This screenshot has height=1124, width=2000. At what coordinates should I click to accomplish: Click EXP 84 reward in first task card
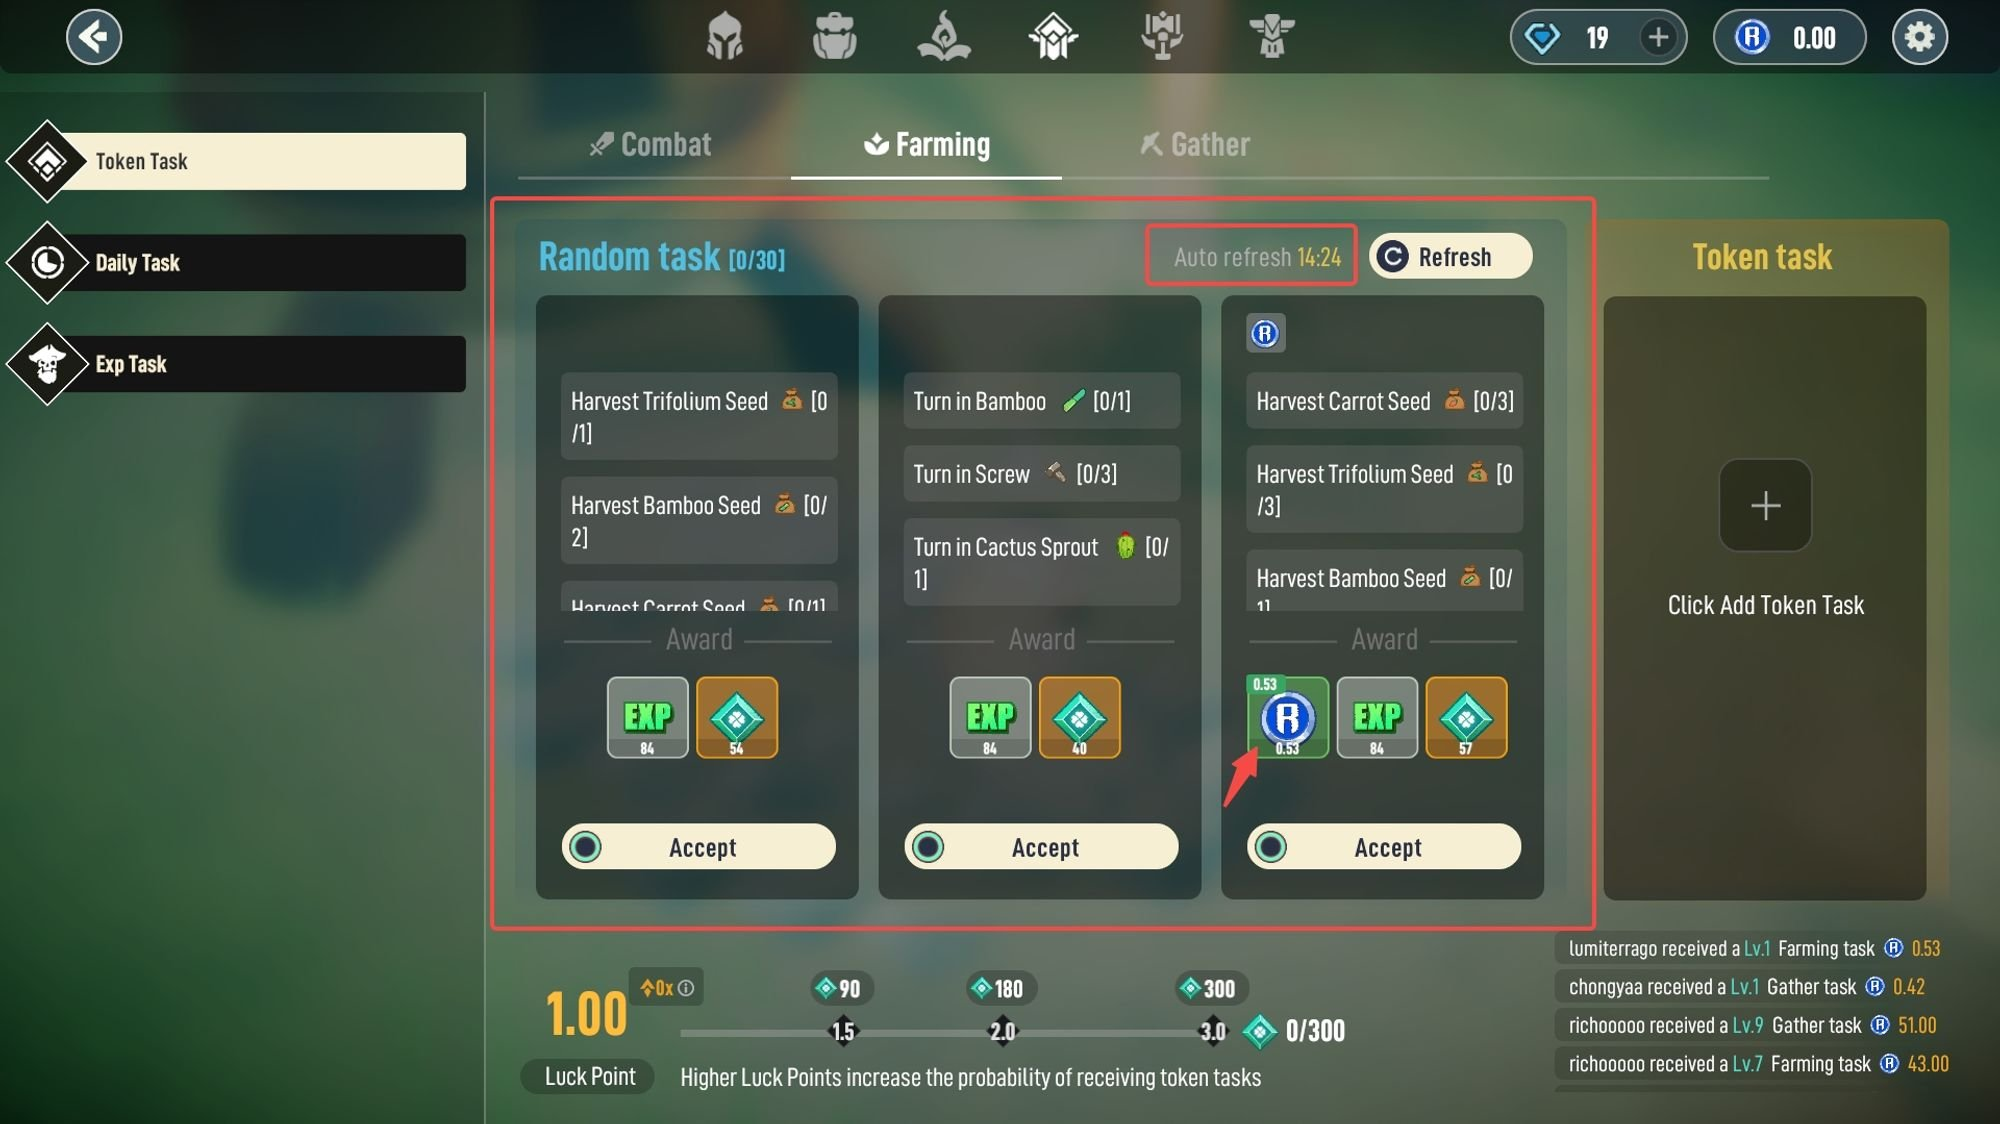point(647,717)
